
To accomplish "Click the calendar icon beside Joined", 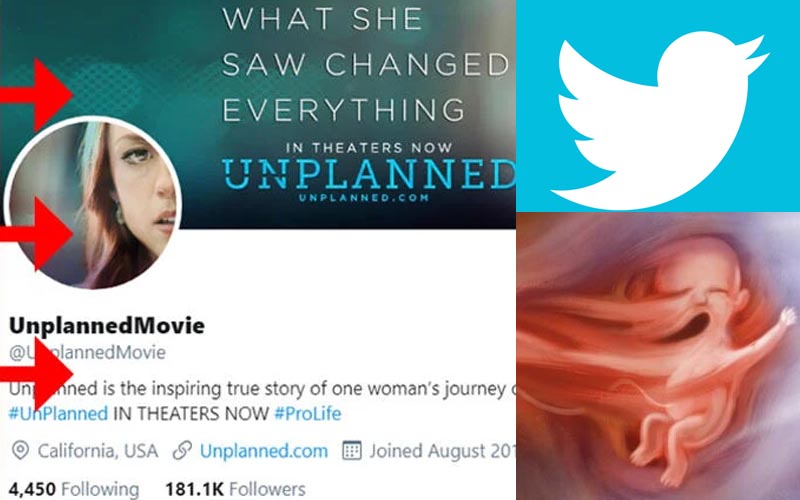I will (352, 451).
